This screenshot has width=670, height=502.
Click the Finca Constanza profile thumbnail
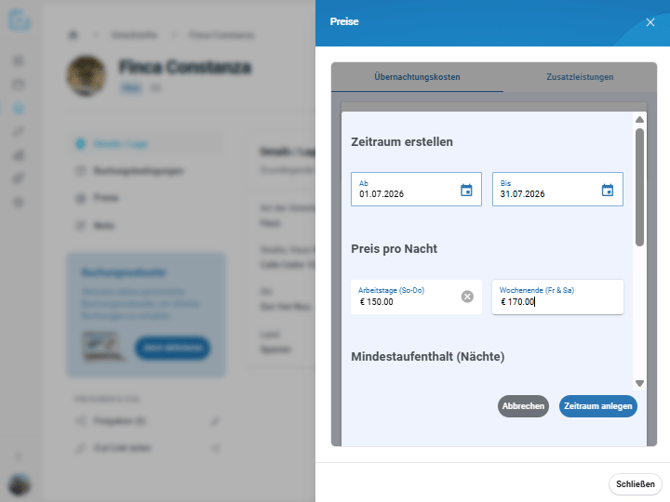pyautogui.click(x=86, y=76)
